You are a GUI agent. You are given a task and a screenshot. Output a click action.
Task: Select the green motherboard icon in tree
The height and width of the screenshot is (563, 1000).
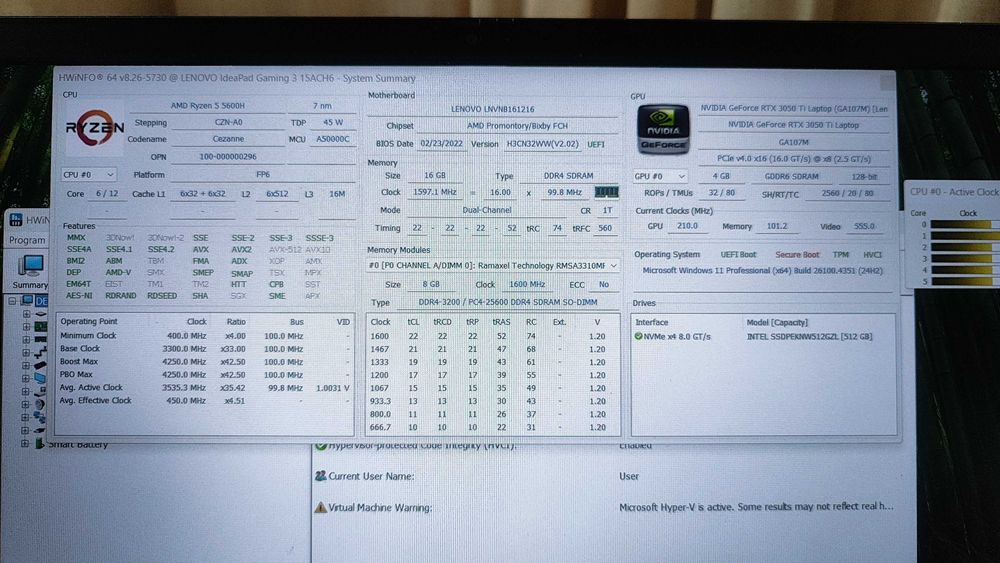[40, 326]
